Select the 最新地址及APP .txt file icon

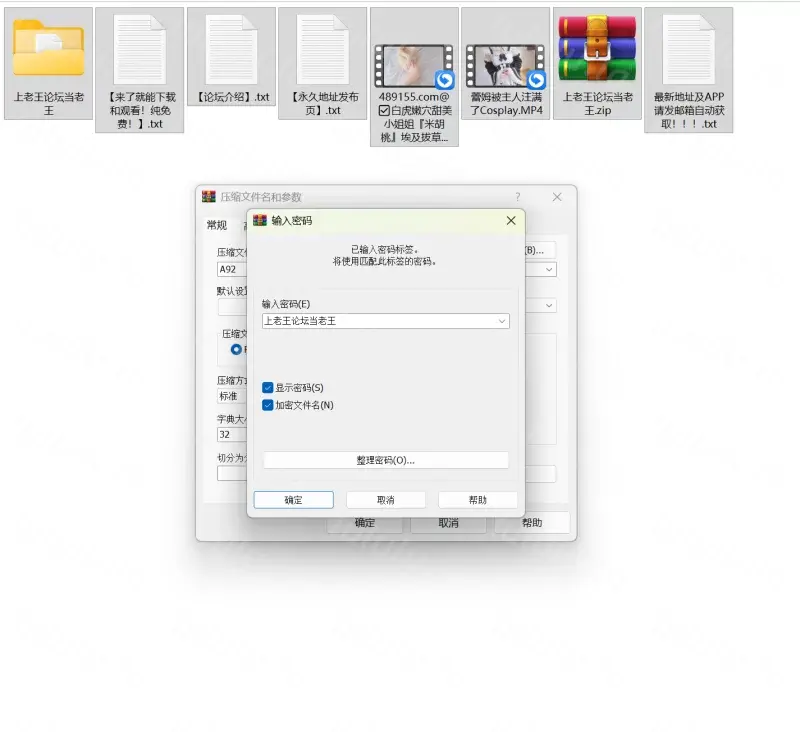click(x=688, y=49)
